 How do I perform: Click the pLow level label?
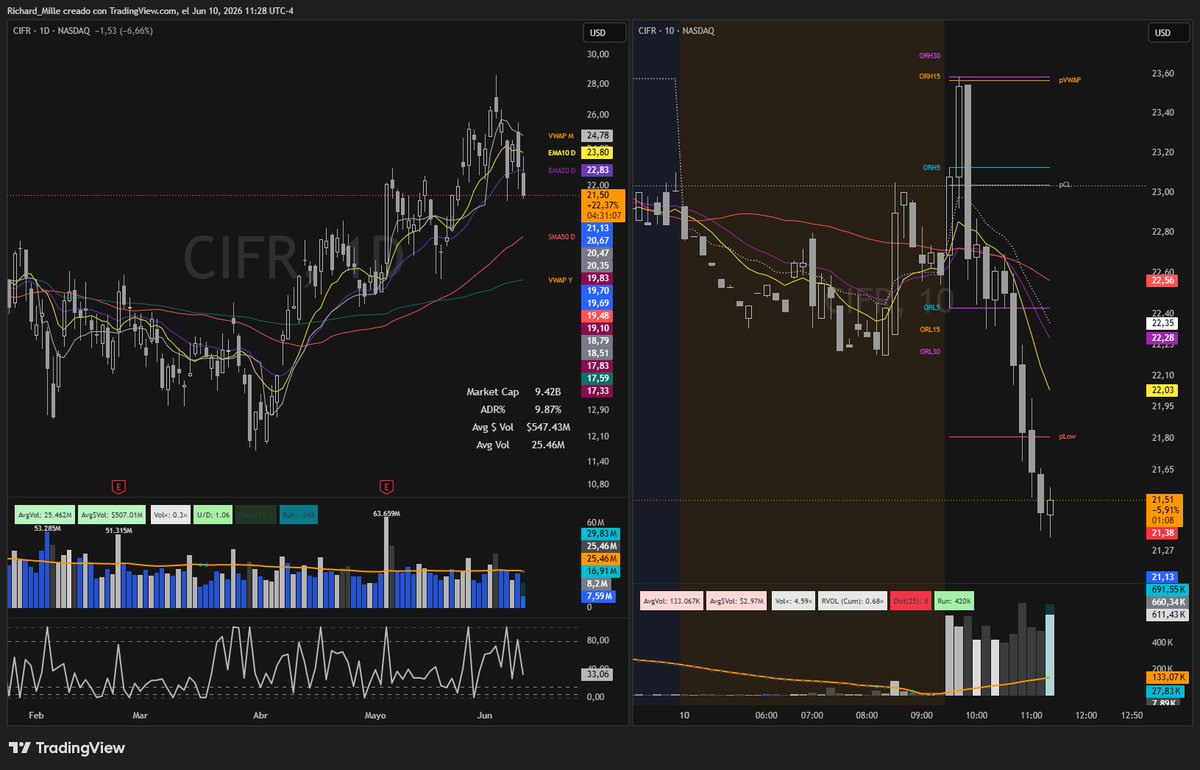click(1066, 437)
